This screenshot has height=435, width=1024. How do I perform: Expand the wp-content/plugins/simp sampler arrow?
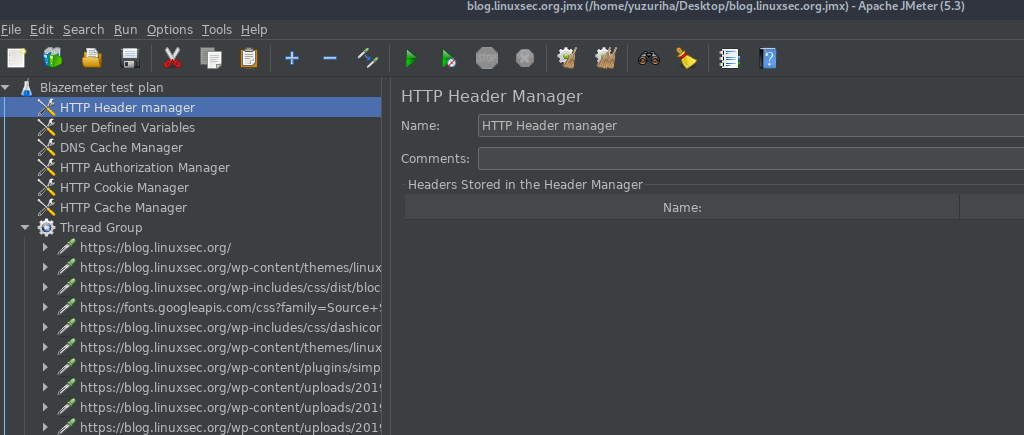pyautogui.click(x=45, y=368)
